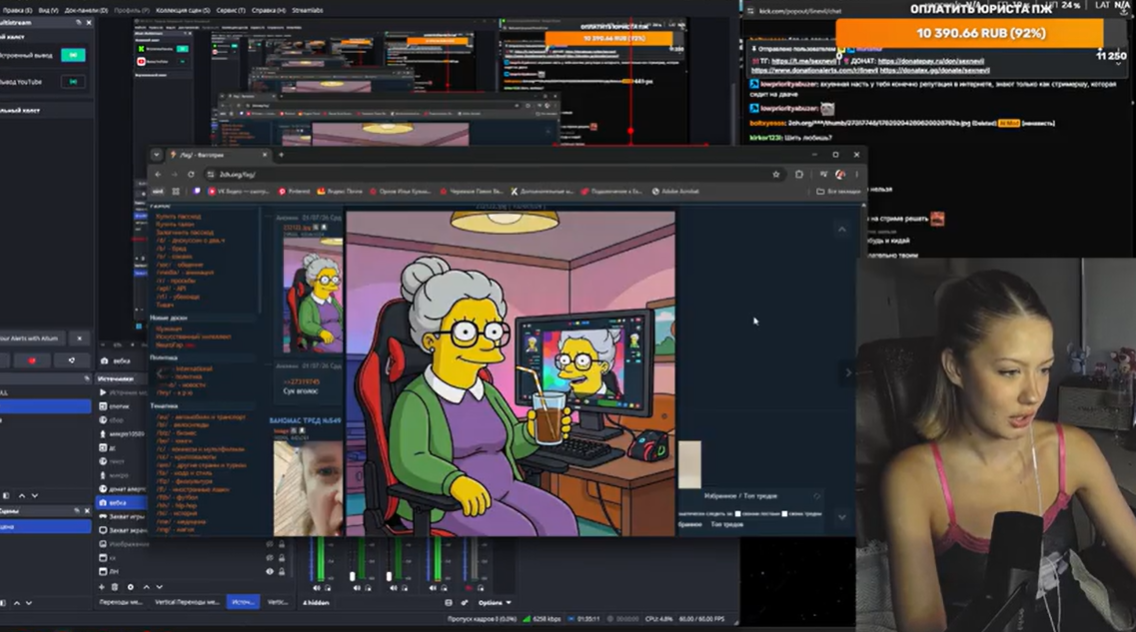Move selected source up in Sources list
The width and height of the screenshot is (1136, 632).
146,587
